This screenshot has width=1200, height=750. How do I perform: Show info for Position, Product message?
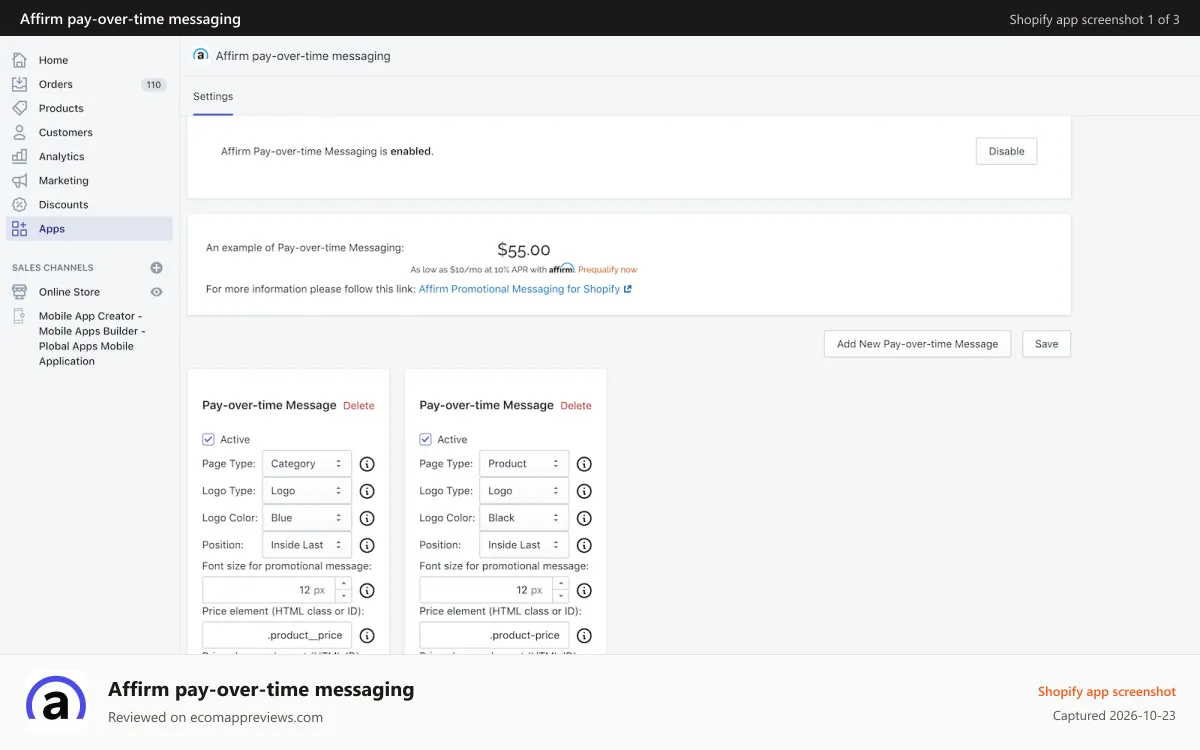tap(584, 545)
